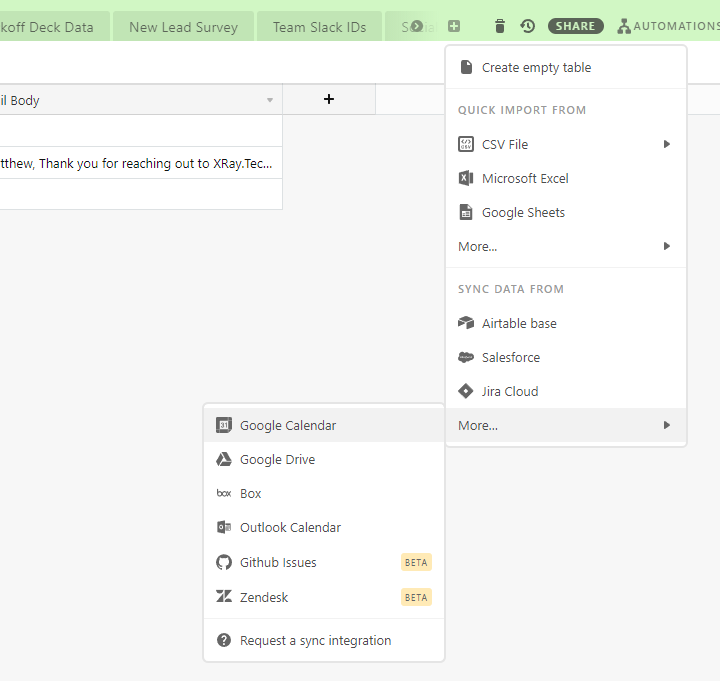Click the AUTOMATIONS label
Image resolution: width=720 pixels, height=681 pixels.
[x=676, y=26]
